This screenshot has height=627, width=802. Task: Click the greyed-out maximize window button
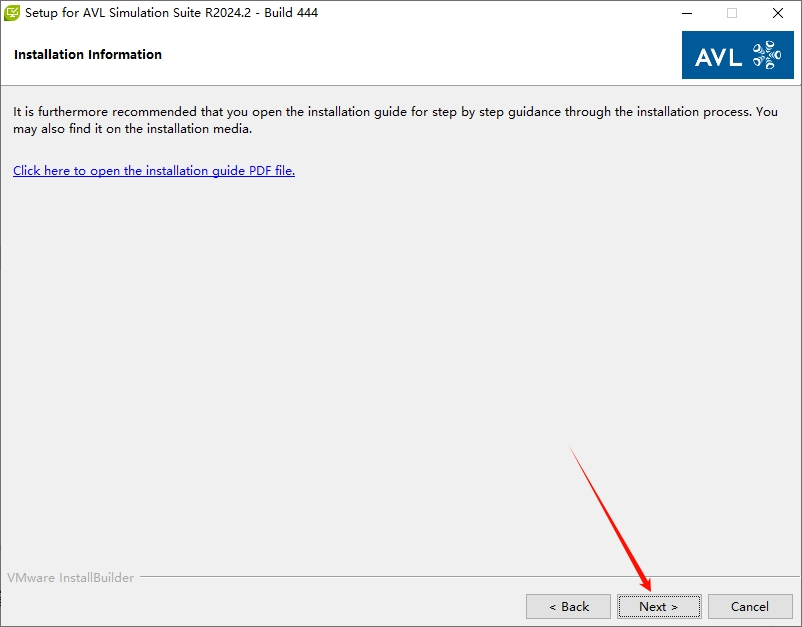(732, 14)
